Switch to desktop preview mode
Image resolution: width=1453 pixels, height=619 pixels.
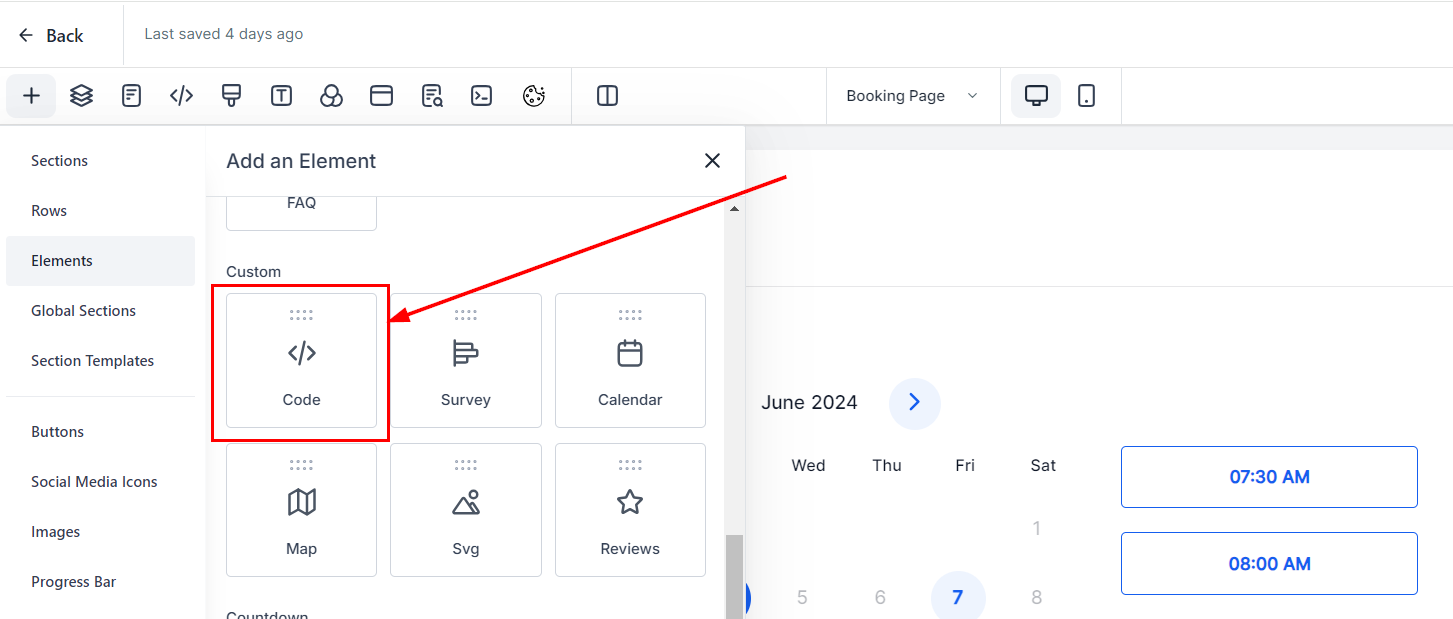tap(1036, 96)
